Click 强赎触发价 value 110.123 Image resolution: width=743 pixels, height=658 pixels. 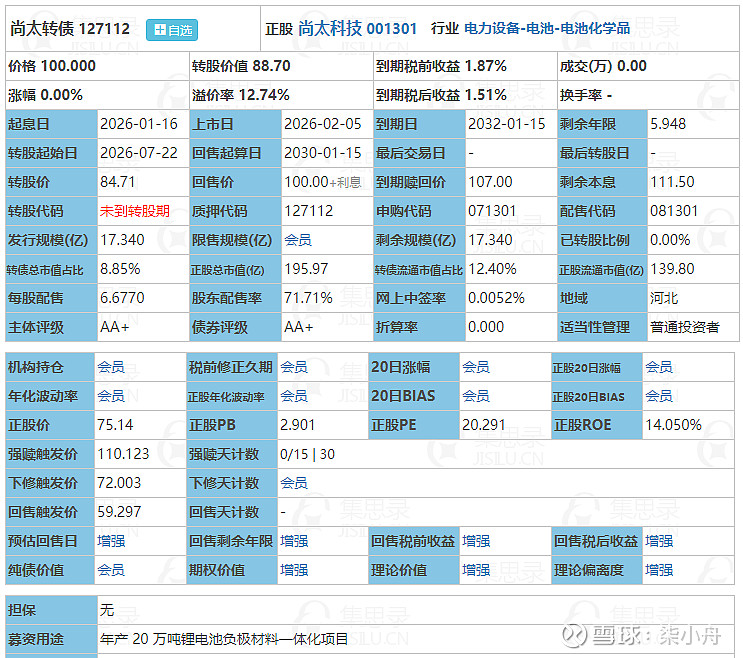(x=123, y=454)
